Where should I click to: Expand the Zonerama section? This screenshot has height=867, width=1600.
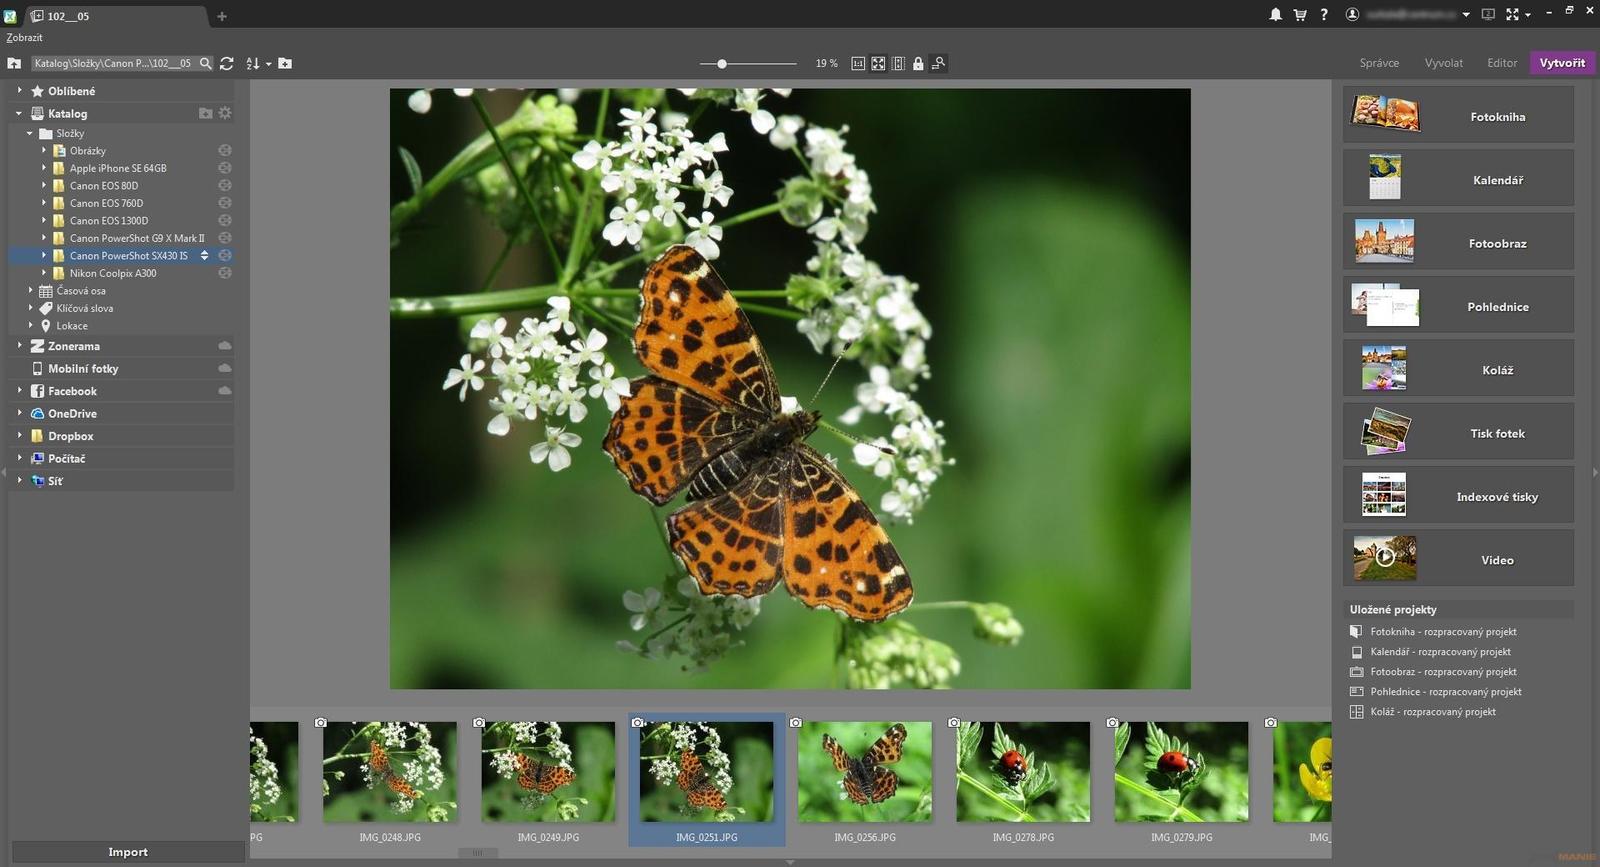coord(19,345)
